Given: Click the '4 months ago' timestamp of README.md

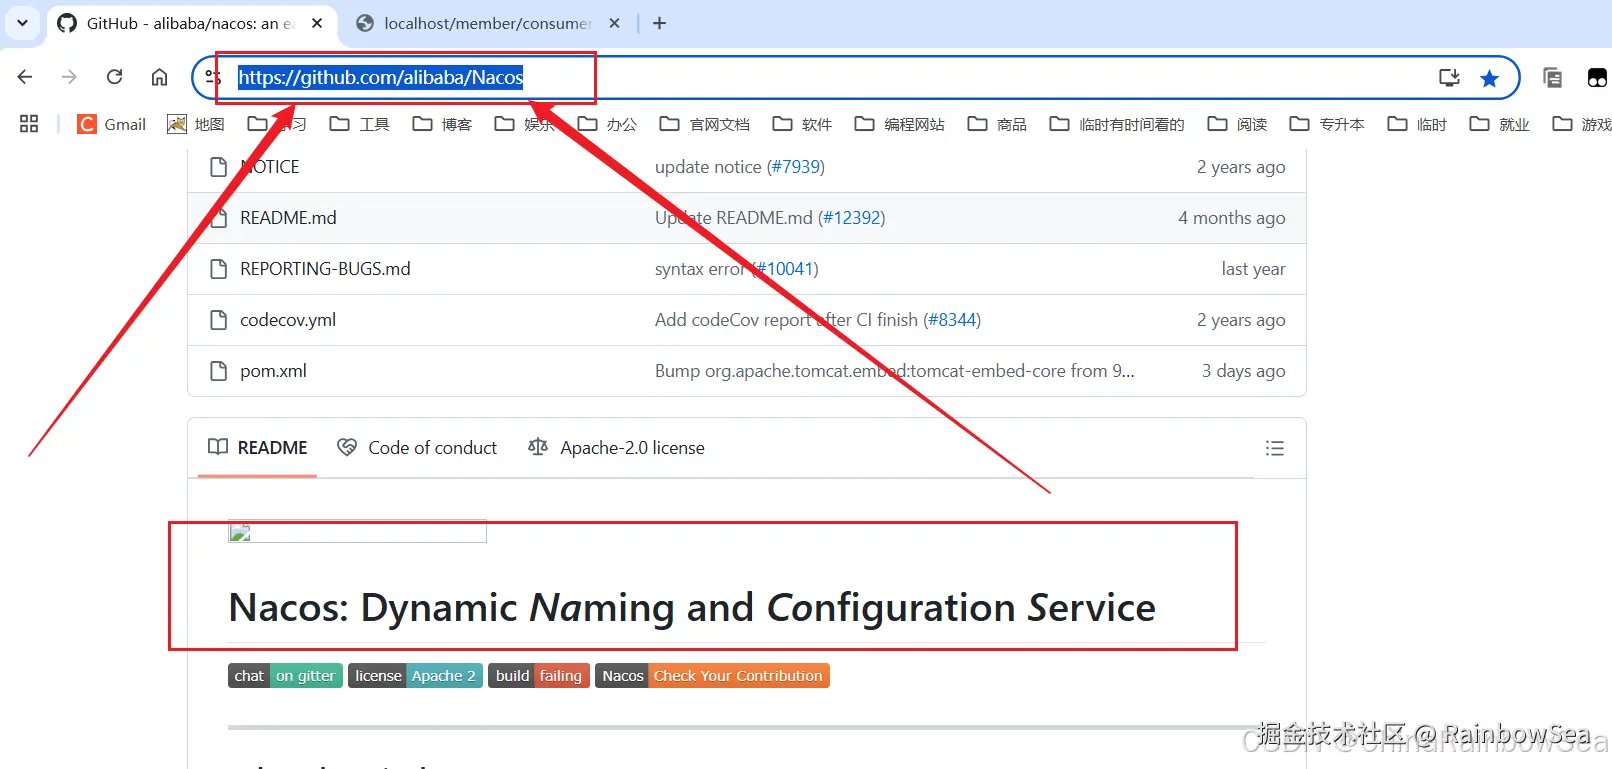Looking at the screenshot, I should 1232,218.
